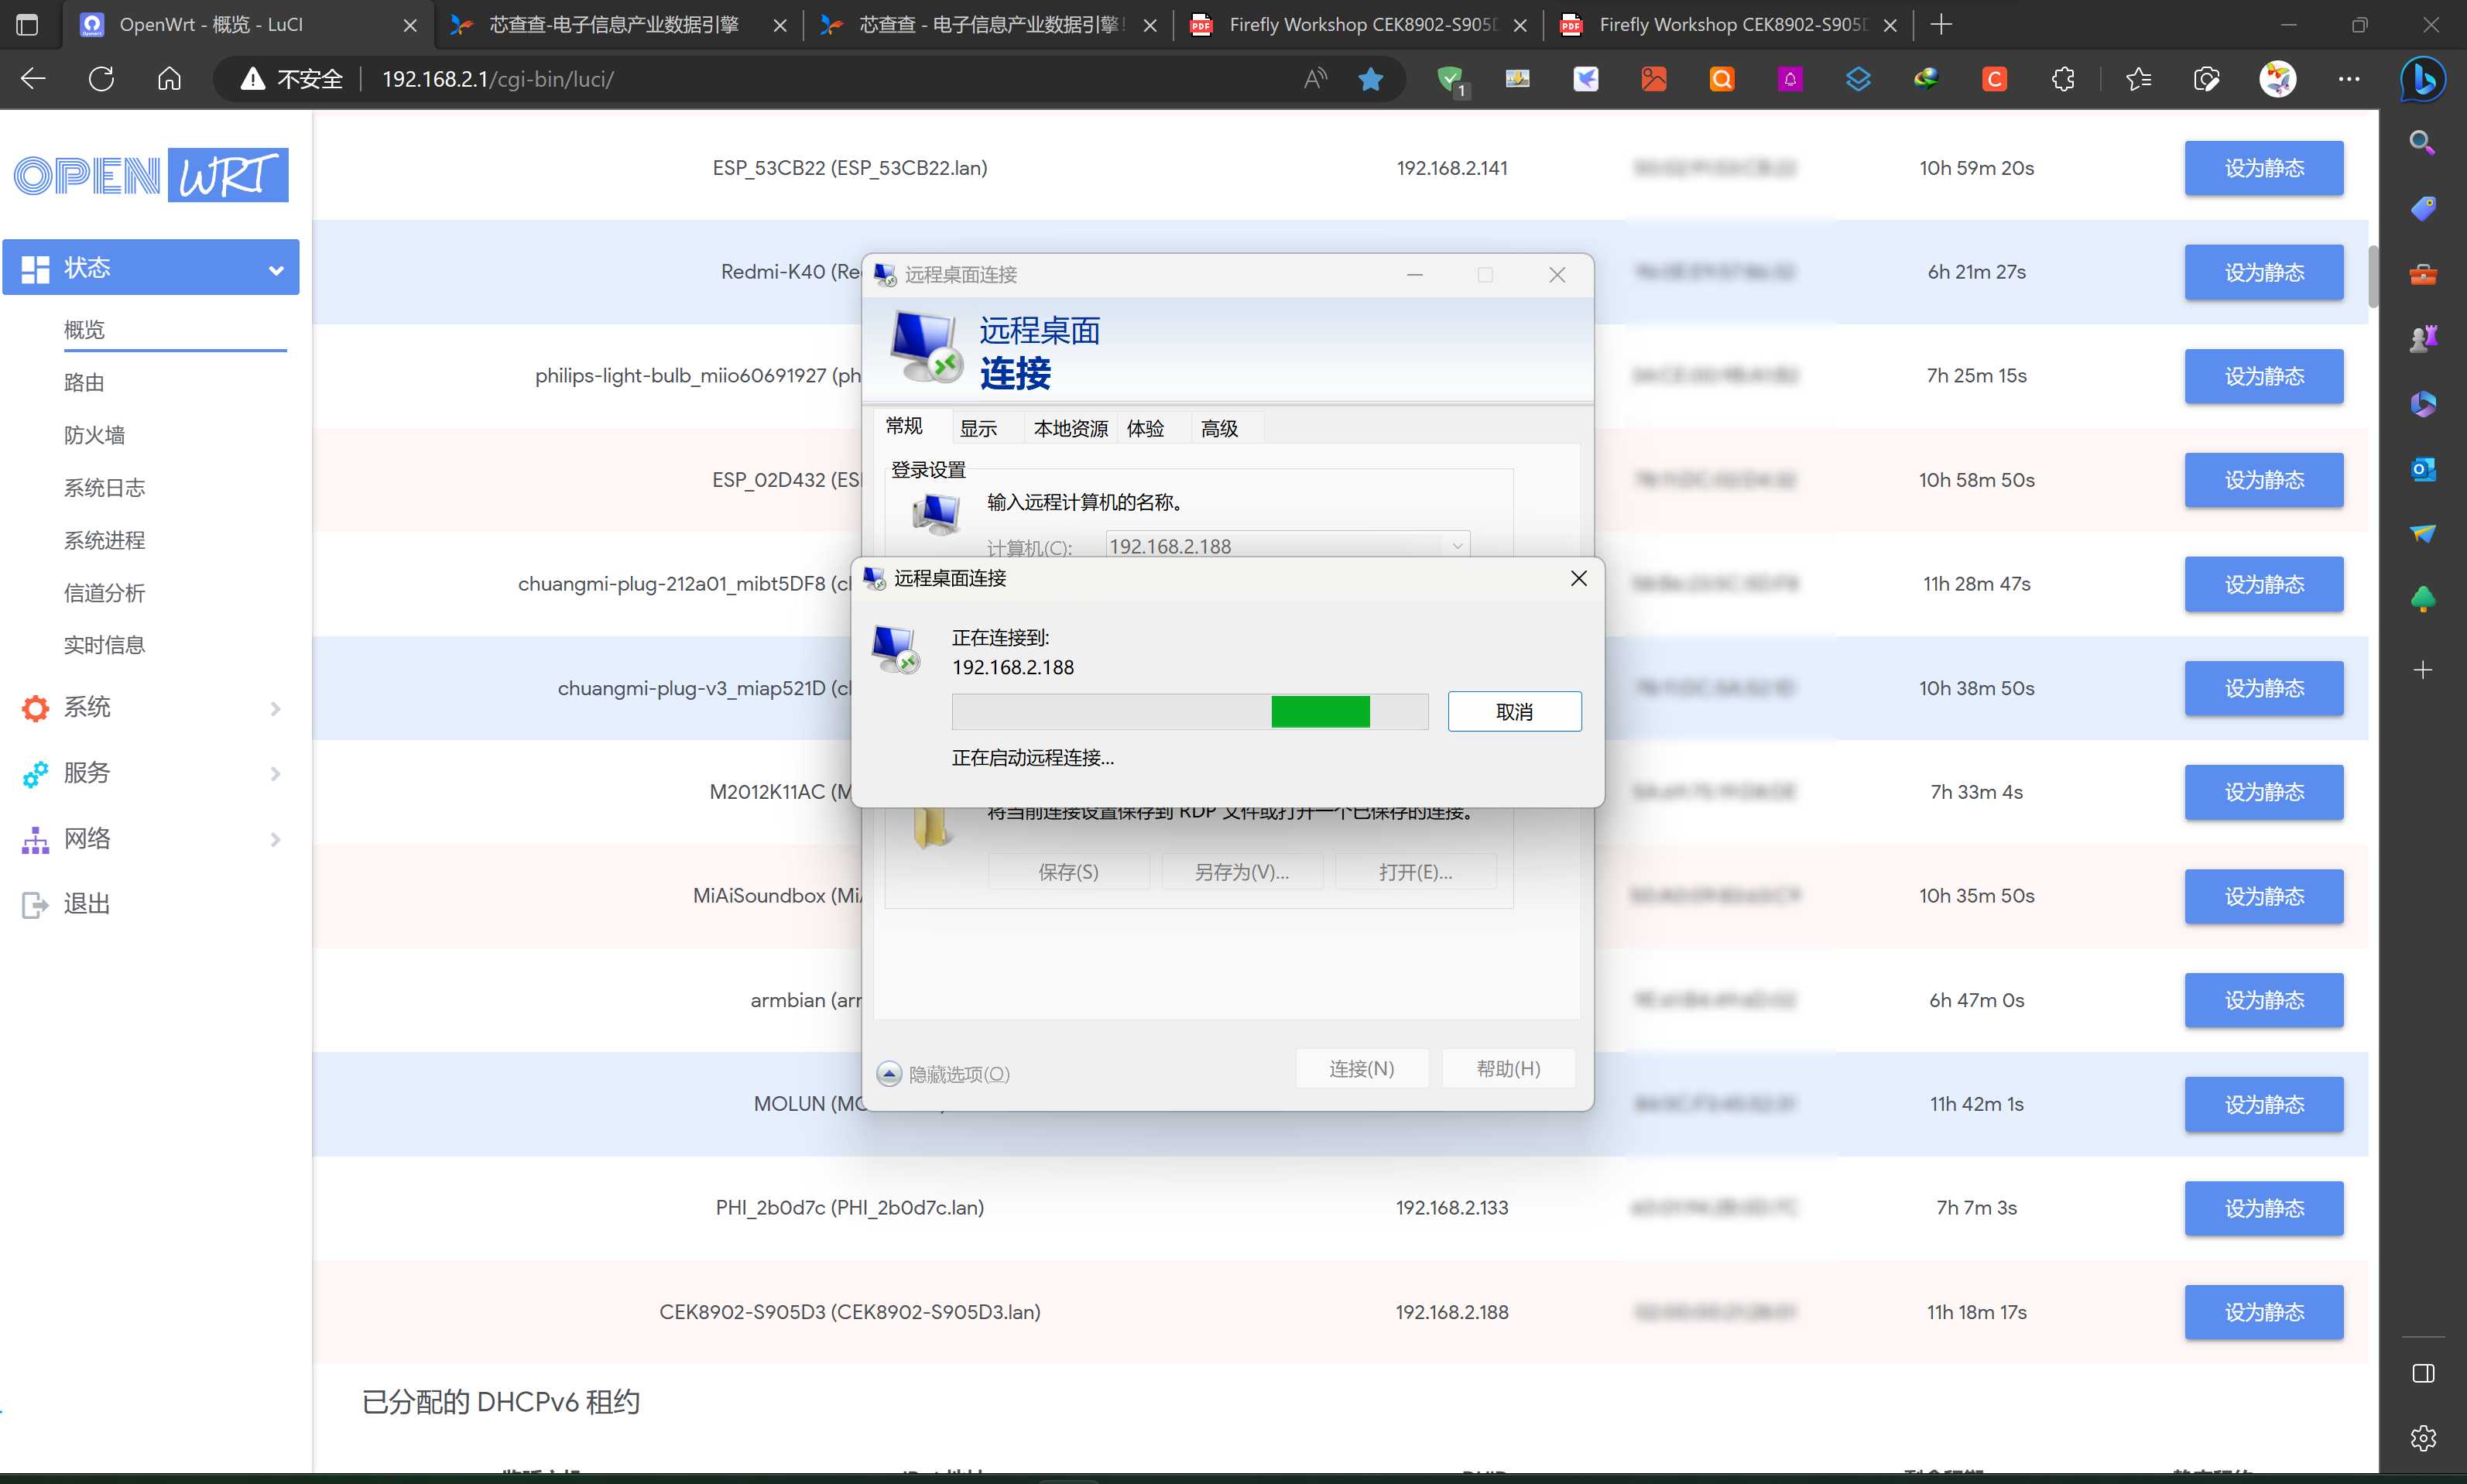Viewport: 2467px width, 1484px height.
Task: Open the tab actions menu icon
Action: click(27, 24)
